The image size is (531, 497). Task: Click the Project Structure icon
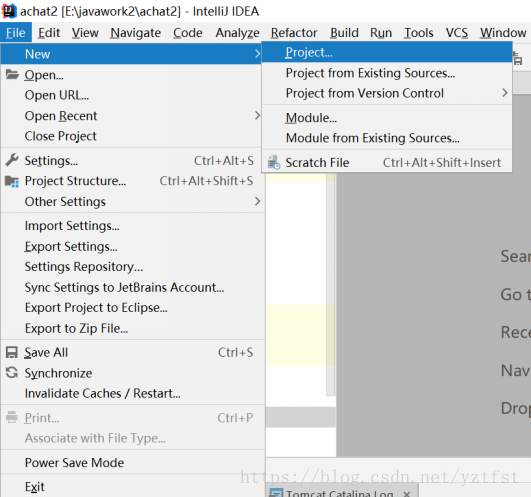tap(12, 181)
